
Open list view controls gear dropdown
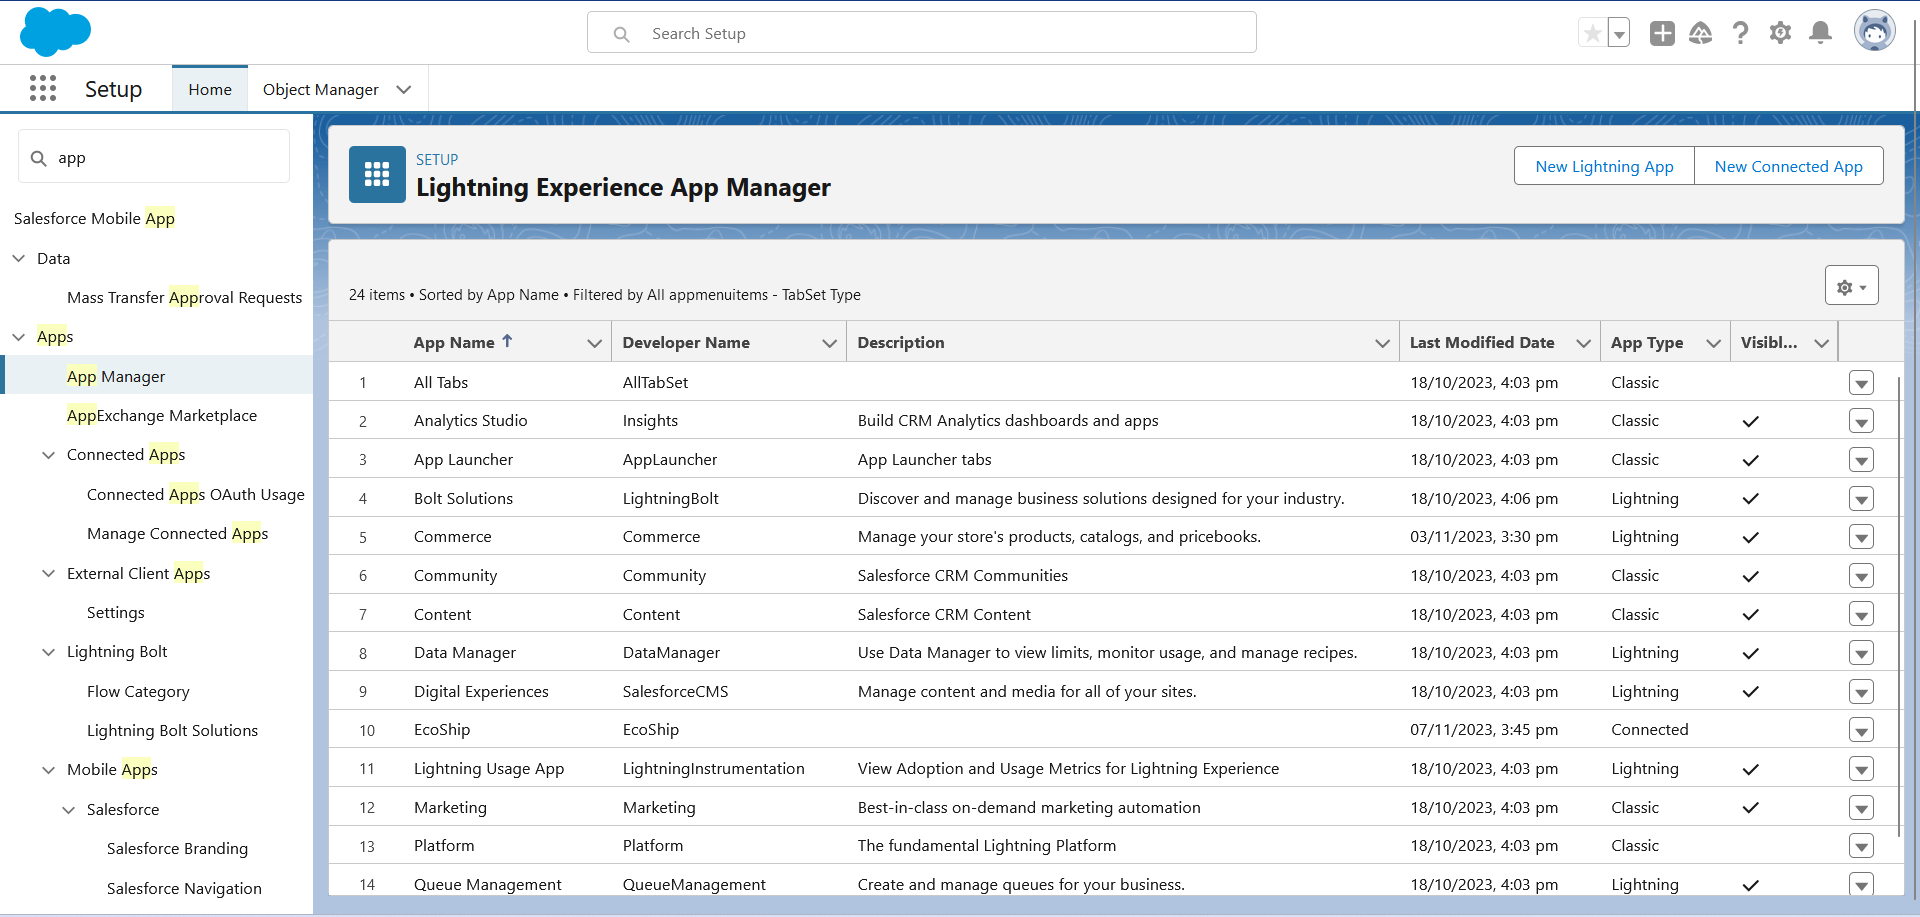(1851, 286)
